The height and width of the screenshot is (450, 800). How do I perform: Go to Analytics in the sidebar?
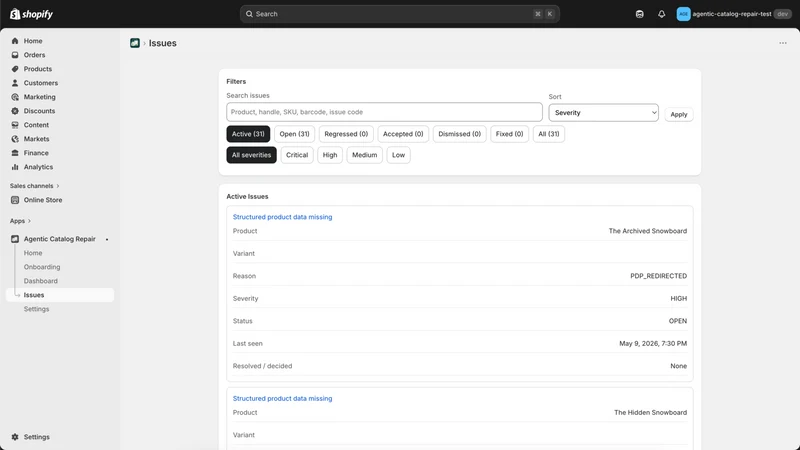[x=38, y=167]
